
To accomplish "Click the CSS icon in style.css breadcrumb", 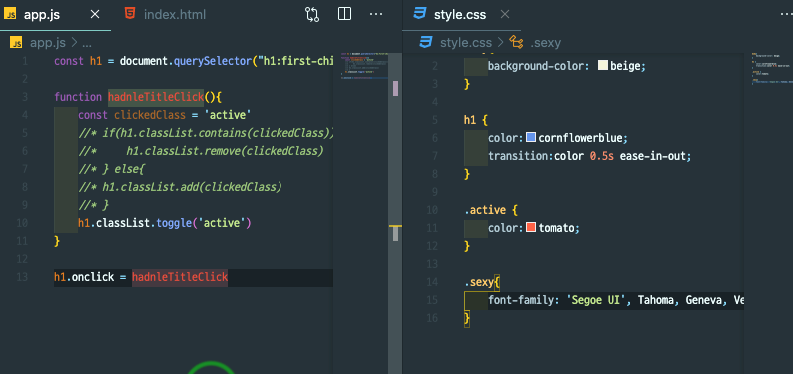I will click(426, 42).
